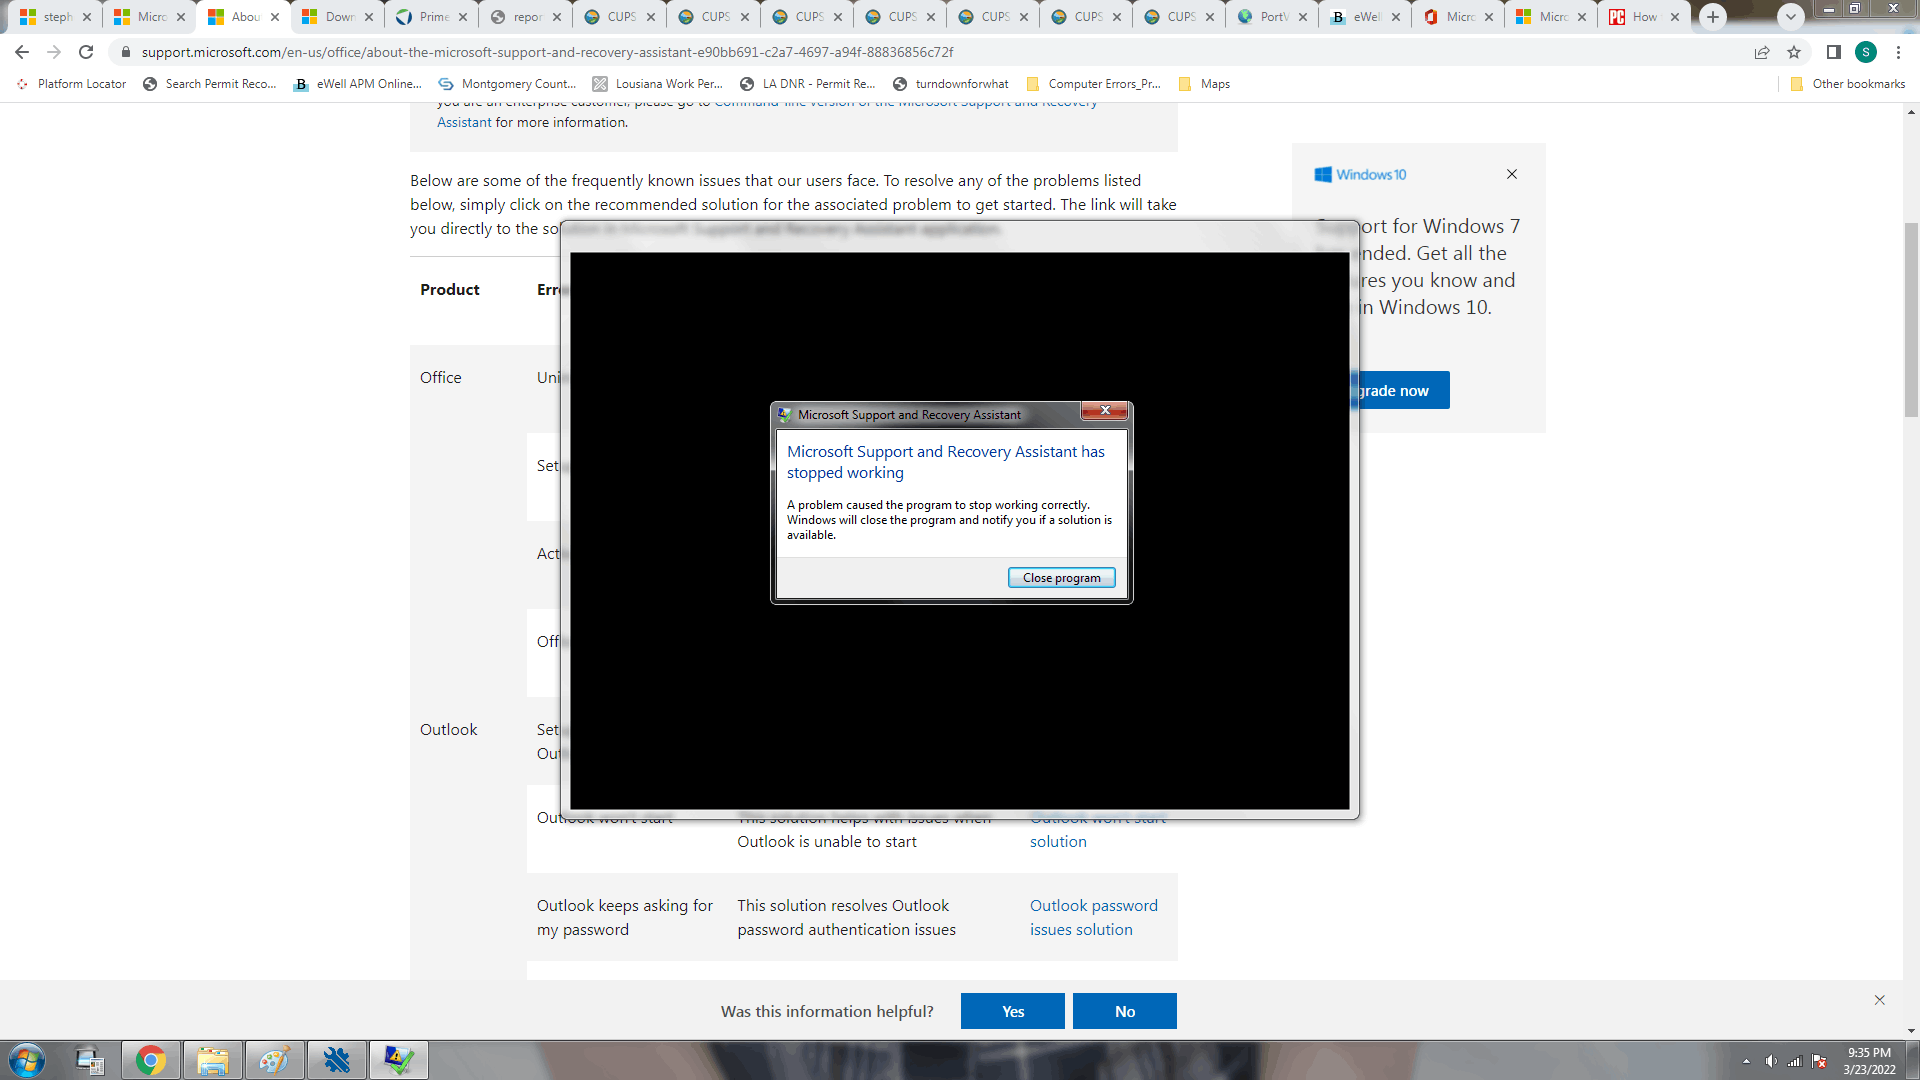Click the Upgrade now button
Image resolution: width=1920 pixels, height=1080 pixels.
(1403, 390)
